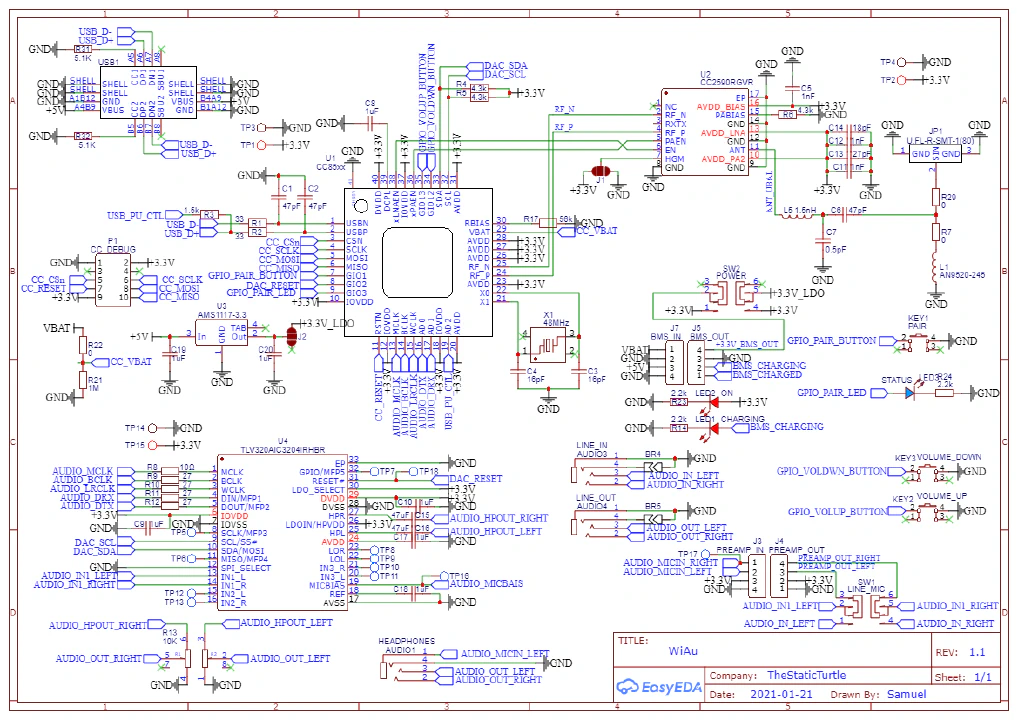Click the LED2 ON diode symbol
Image resolution: width=1018 pixels, height=720 pixels.
(x=712, y=403)
